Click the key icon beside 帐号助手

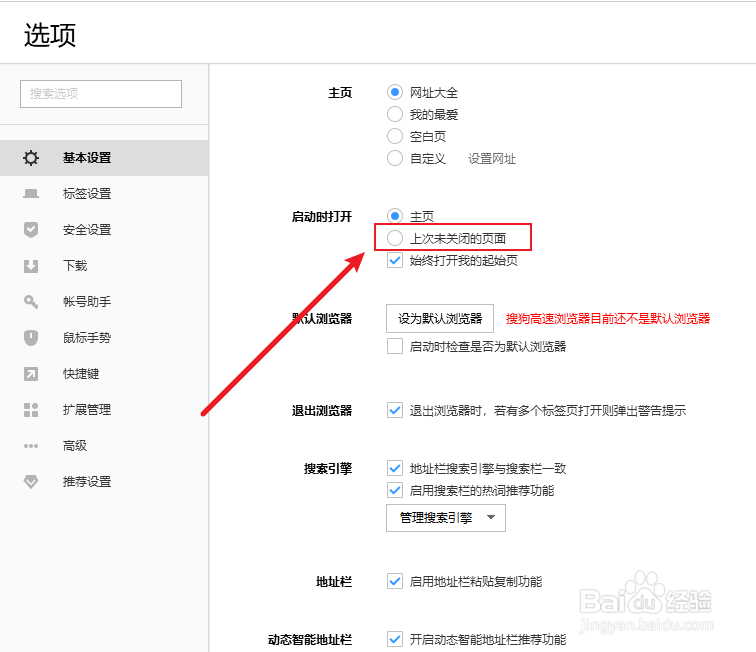click(x=31, y=302)
